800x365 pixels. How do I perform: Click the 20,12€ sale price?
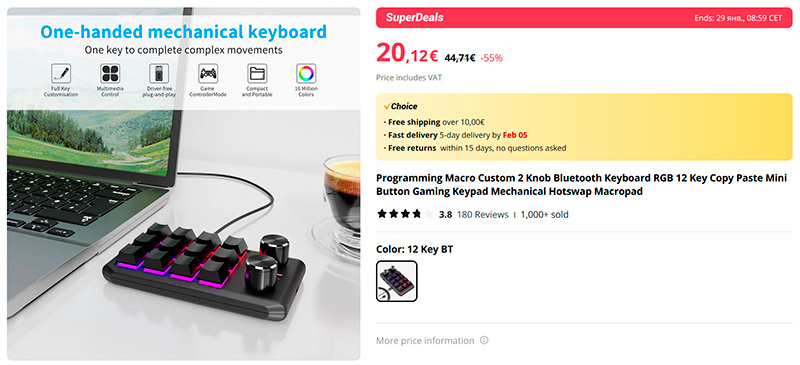pyautogui.click(x=407, y=53)
